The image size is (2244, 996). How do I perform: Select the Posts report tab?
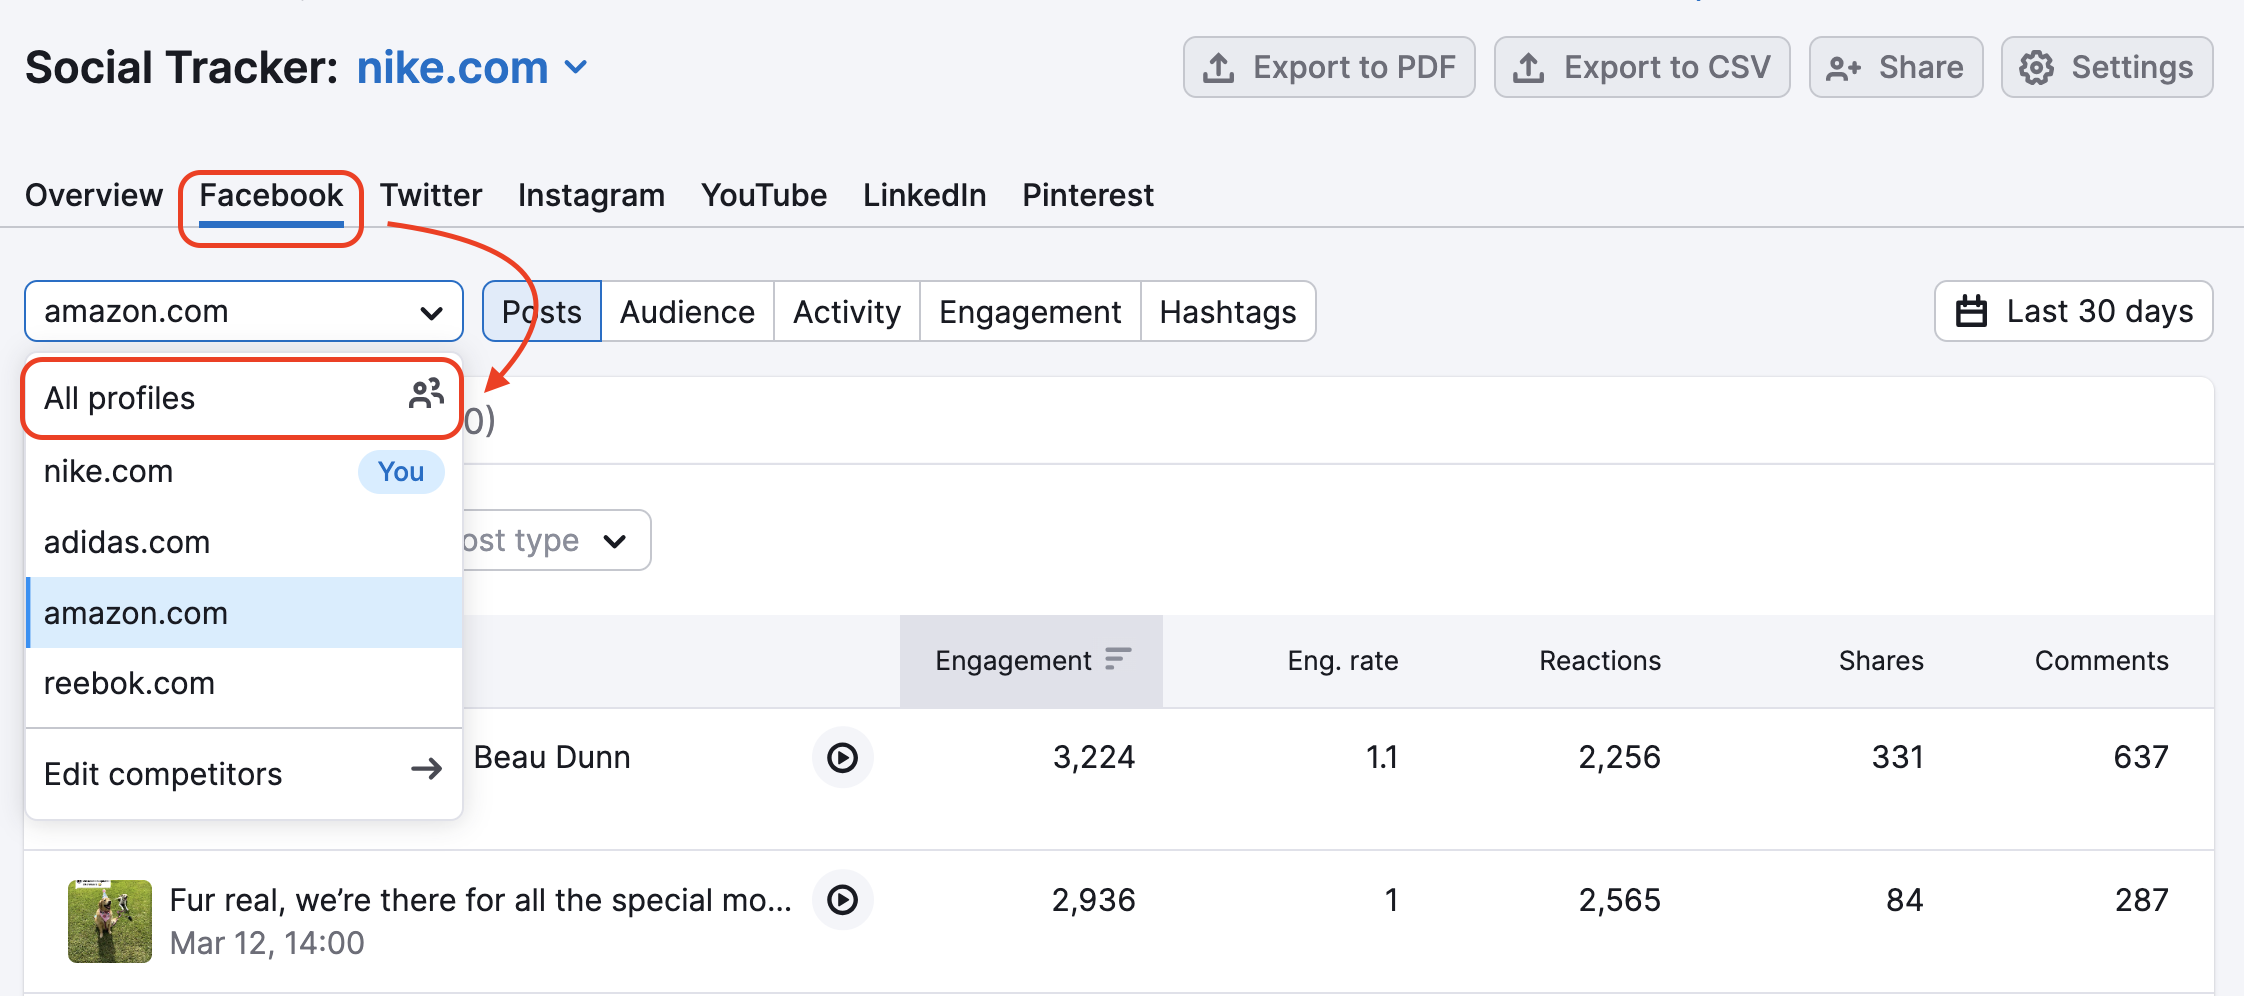click(542, 311)
